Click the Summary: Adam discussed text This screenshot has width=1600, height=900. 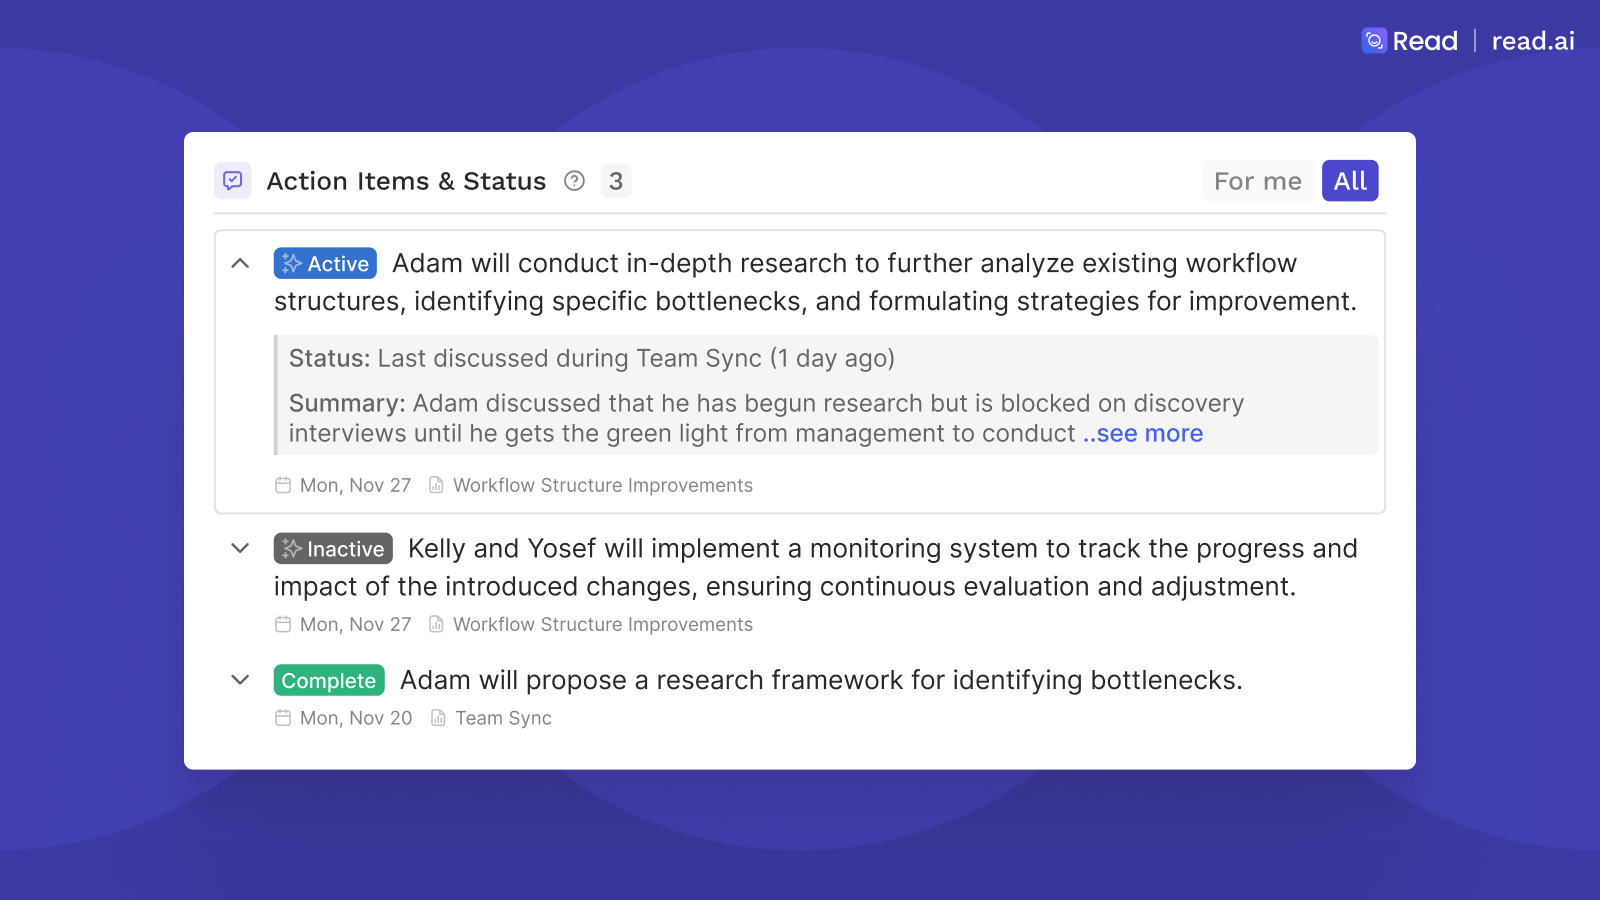coord(767,418)
